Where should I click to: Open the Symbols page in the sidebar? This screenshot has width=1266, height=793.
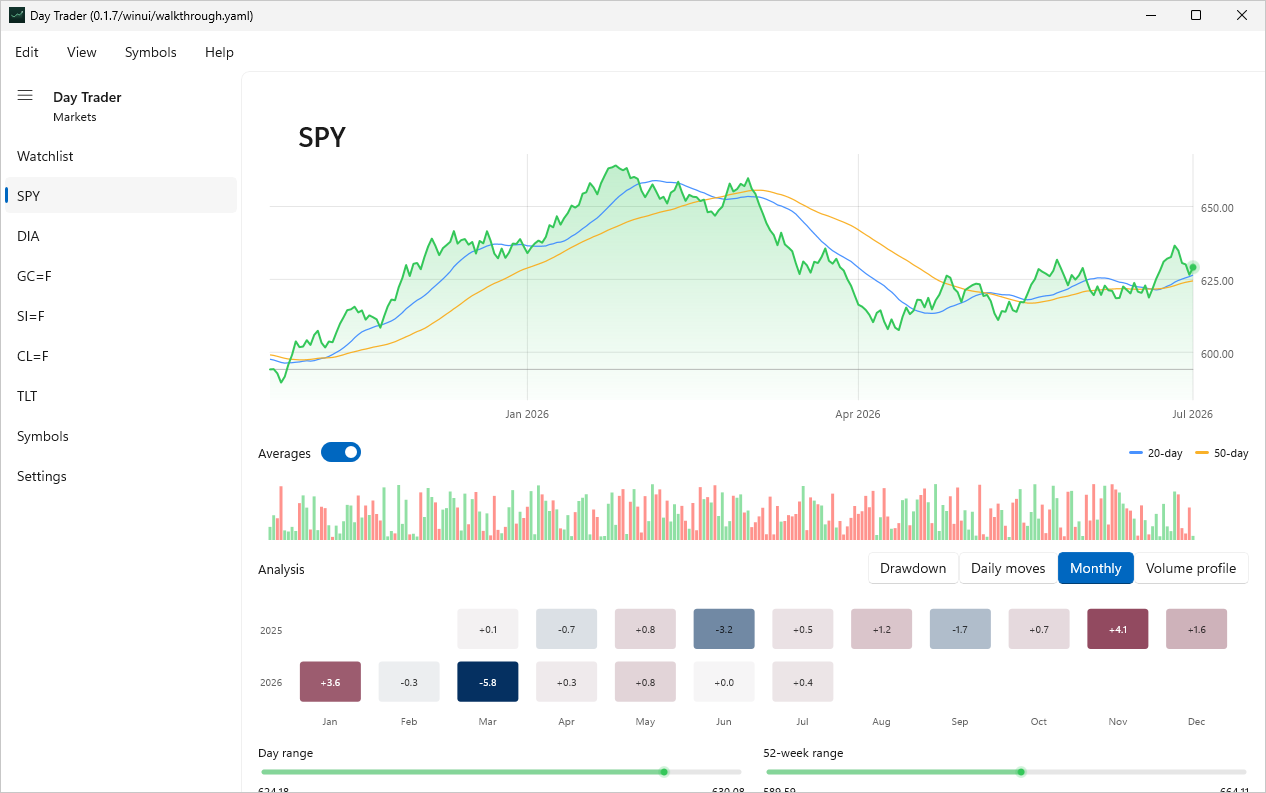(x=121, y=436)
